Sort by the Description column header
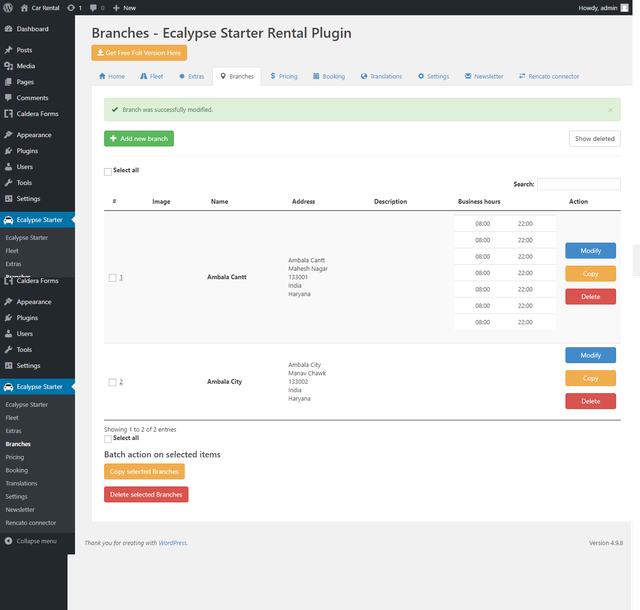This screenshot has height=610, width=640. pos(390,201)
